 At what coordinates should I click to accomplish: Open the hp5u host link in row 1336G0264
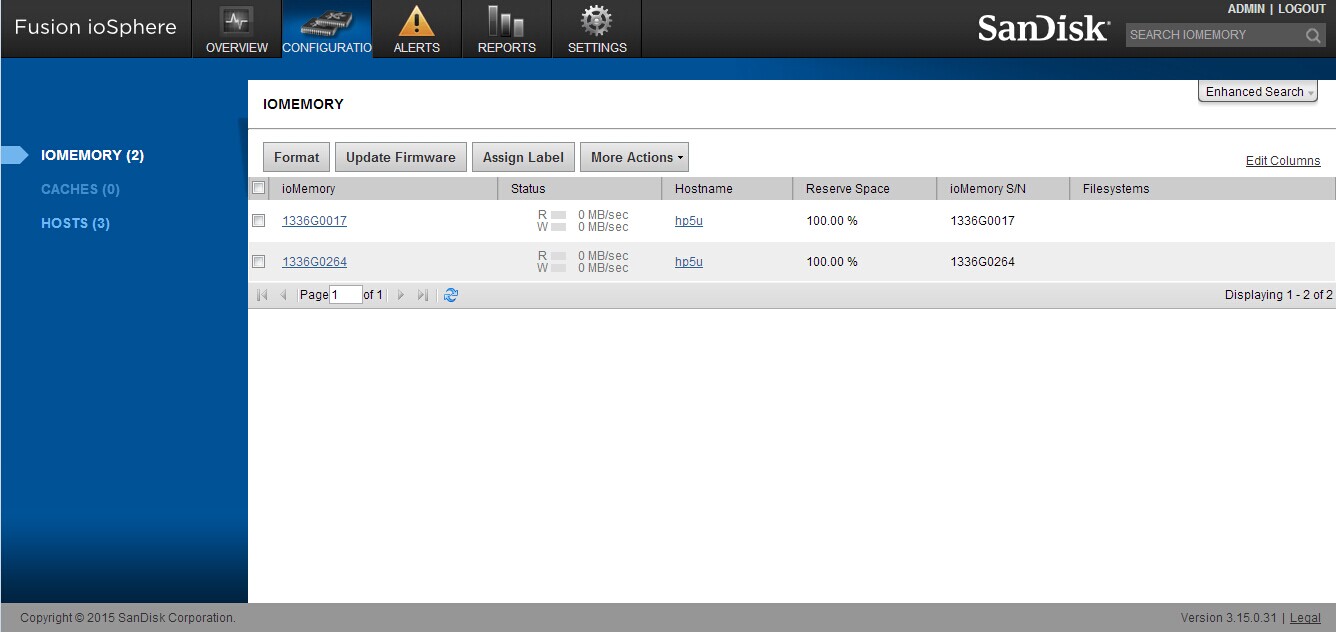[689, 262]
